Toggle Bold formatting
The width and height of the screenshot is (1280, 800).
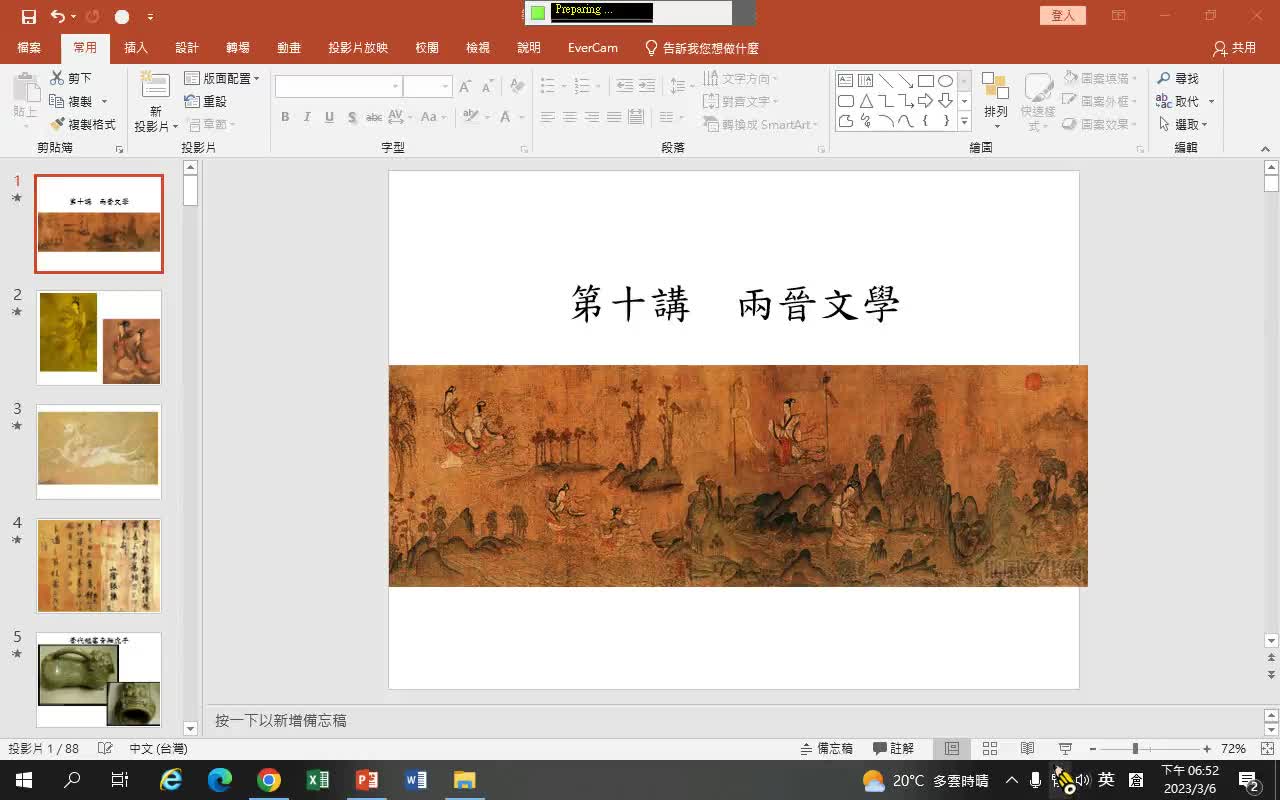tap(285, 117)
